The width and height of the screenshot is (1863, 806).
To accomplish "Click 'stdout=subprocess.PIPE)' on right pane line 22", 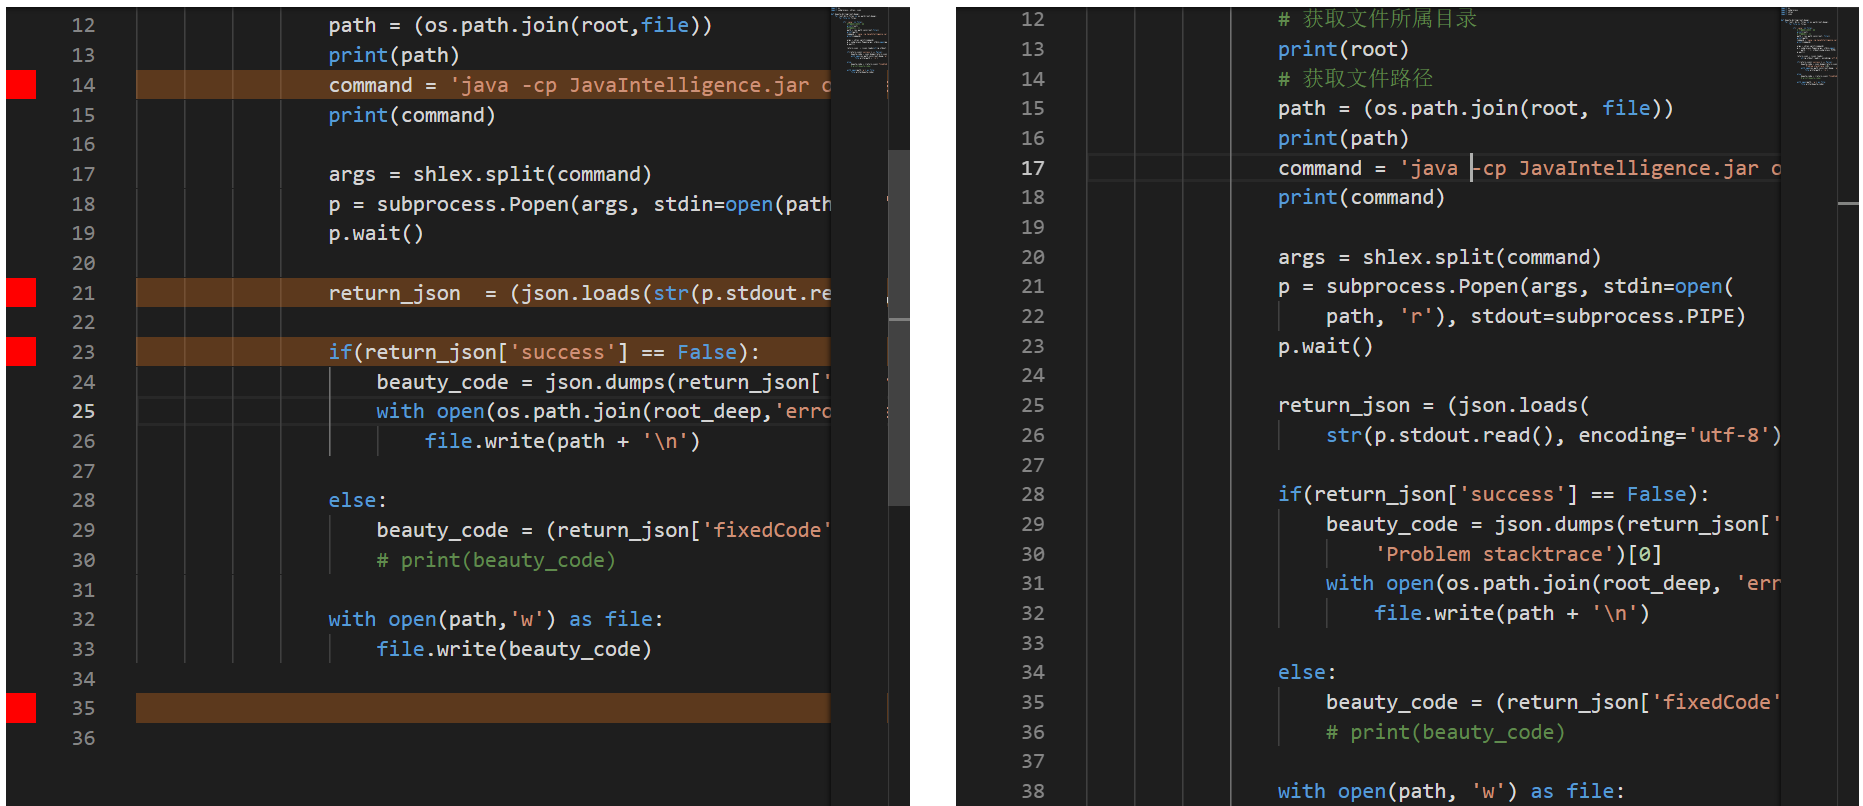I will pos(1608,316).
